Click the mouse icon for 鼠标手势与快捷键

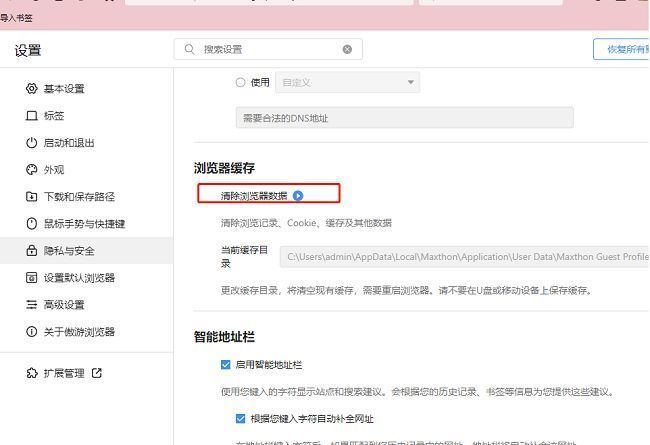coord(32,224)
